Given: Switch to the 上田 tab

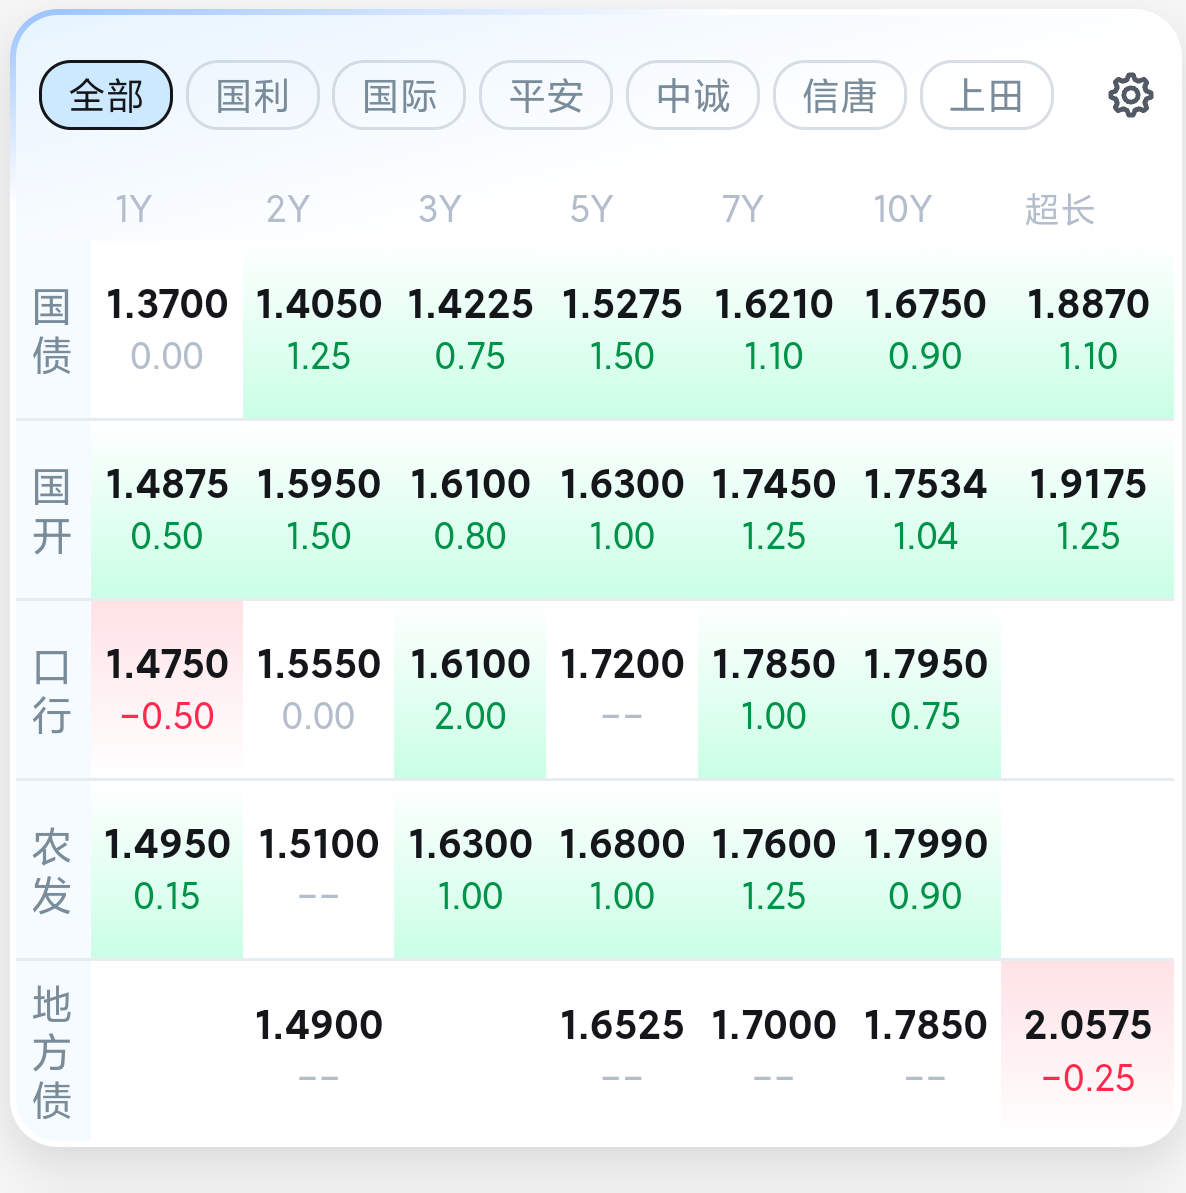Looking at the screenshot, I should (987, 96).
